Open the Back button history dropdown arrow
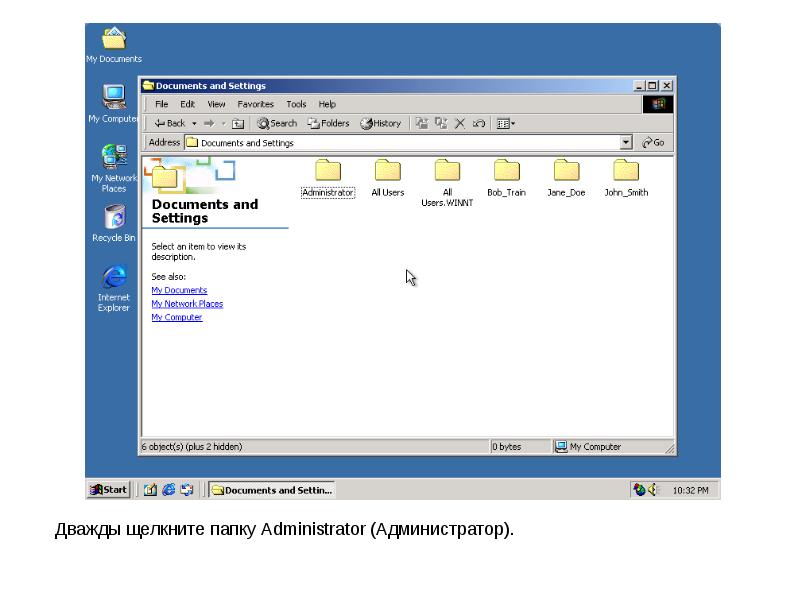The width and height of the screenshot is (800, 600). 194,124
